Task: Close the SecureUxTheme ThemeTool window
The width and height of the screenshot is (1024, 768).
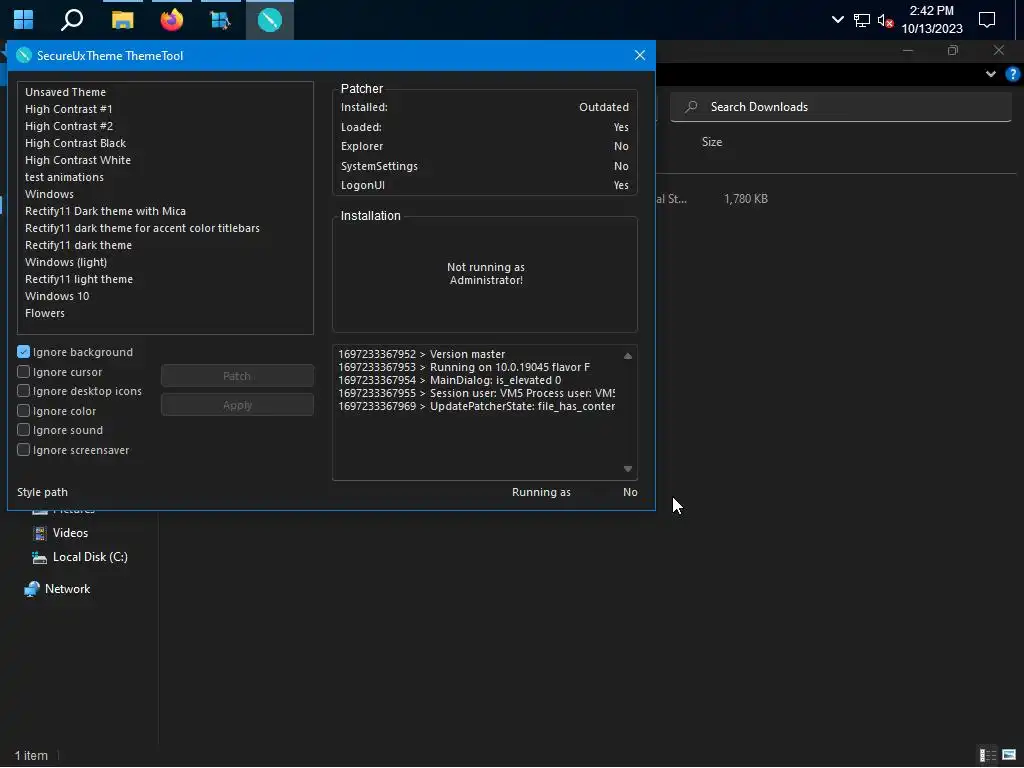Action: 640,56
